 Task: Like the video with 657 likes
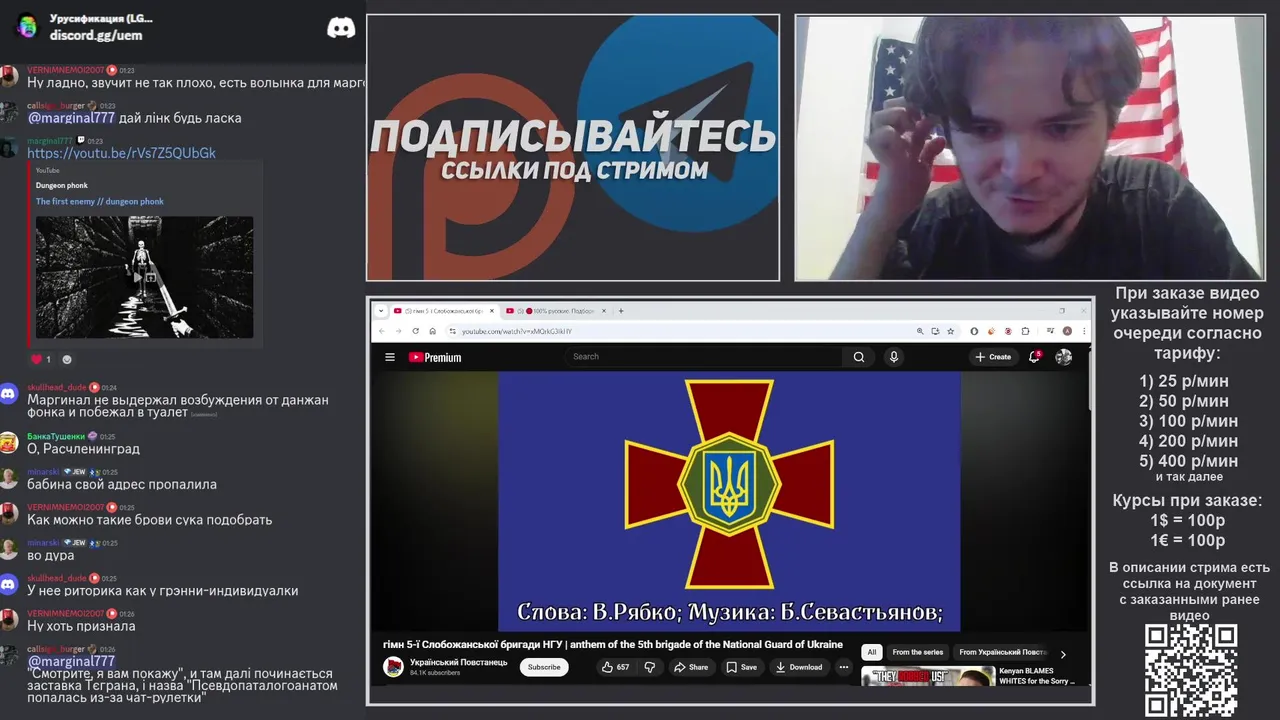point(615,667)
